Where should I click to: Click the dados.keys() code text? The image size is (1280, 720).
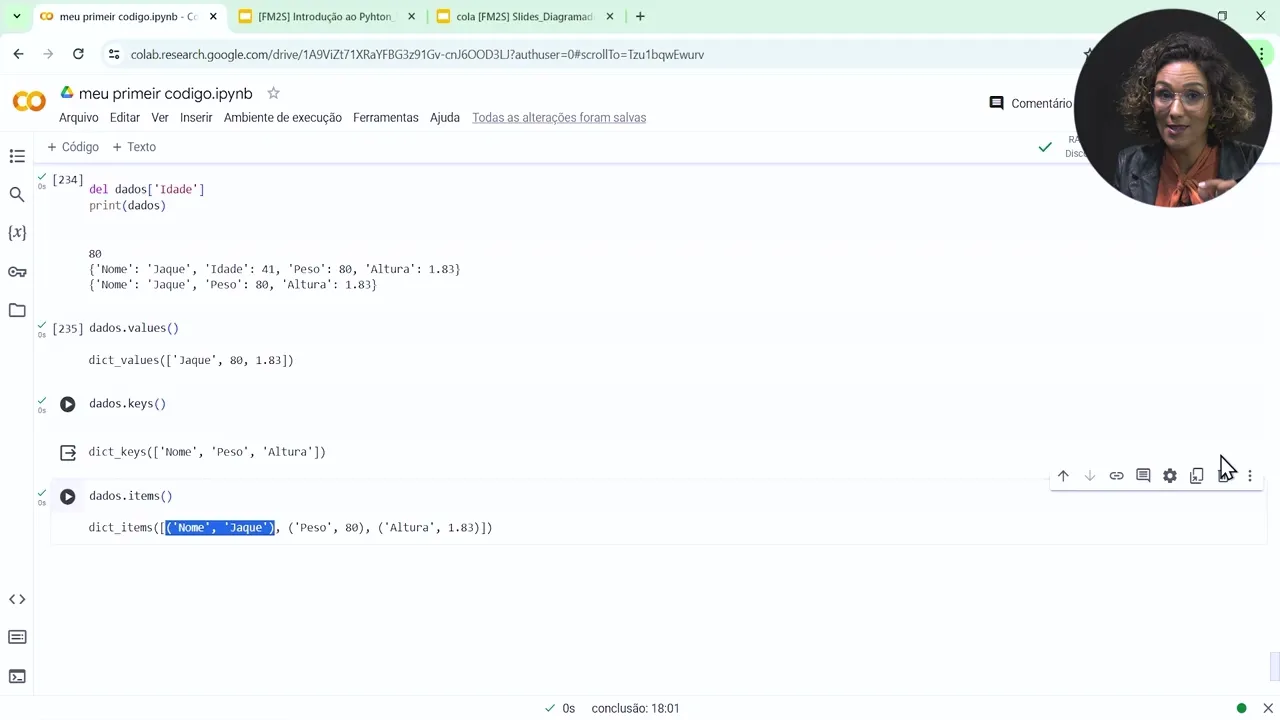coord(127,404)
